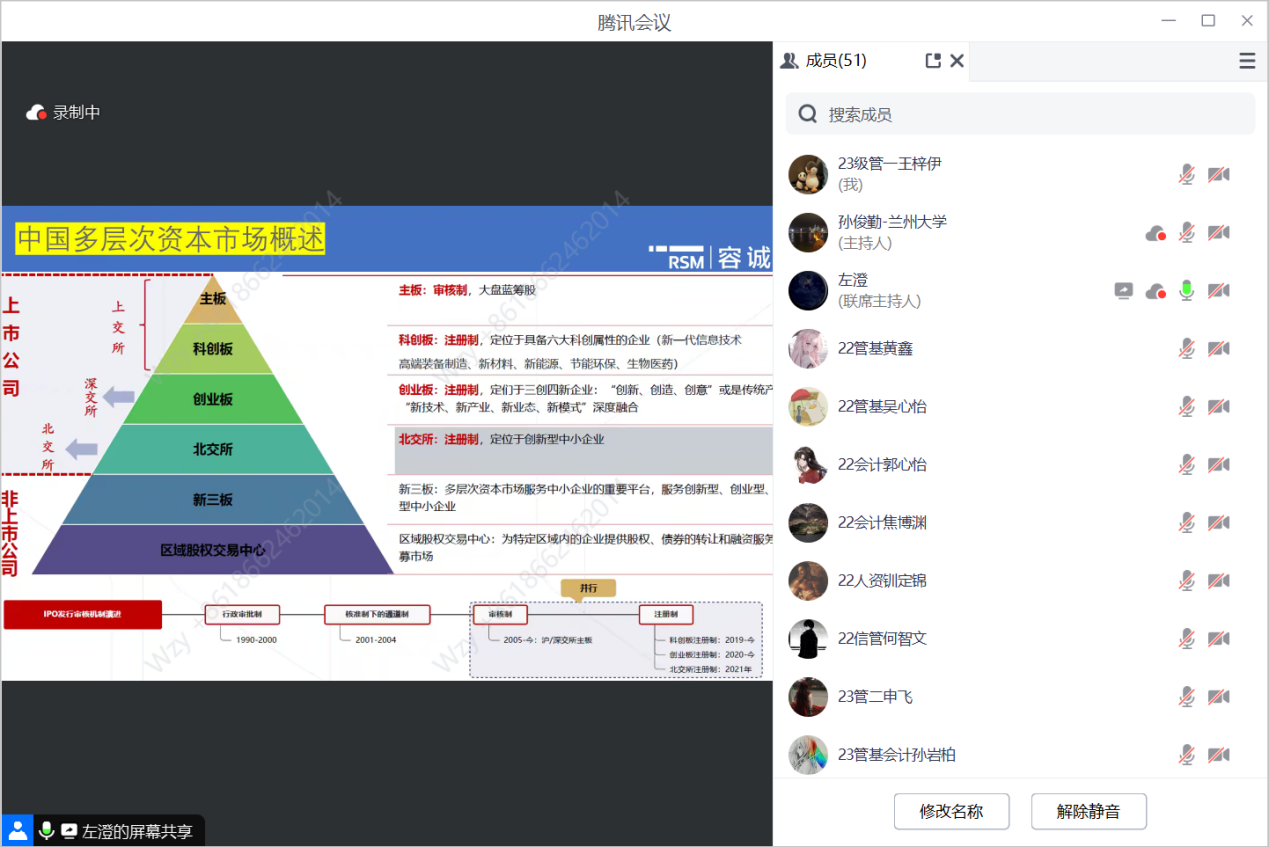This screenshot has height=847, width=1269.
Task: Click the 成员(51) tab title
Action: point(835,61)
